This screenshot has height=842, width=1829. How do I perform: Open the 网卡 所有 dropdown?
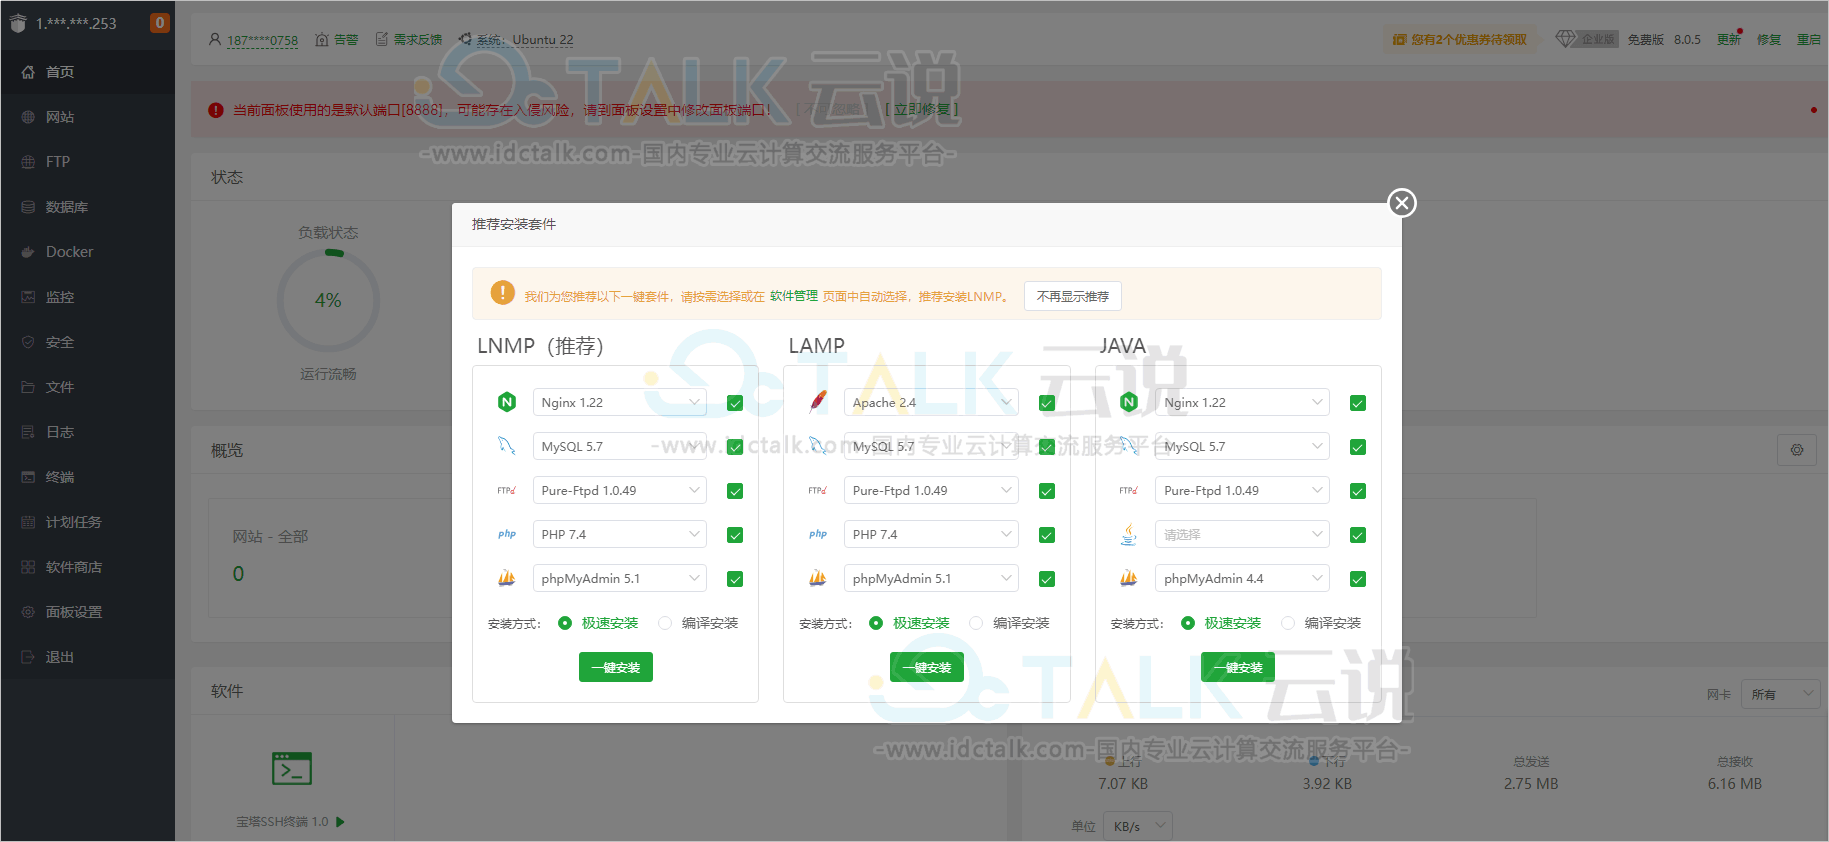click(1781, 694)
